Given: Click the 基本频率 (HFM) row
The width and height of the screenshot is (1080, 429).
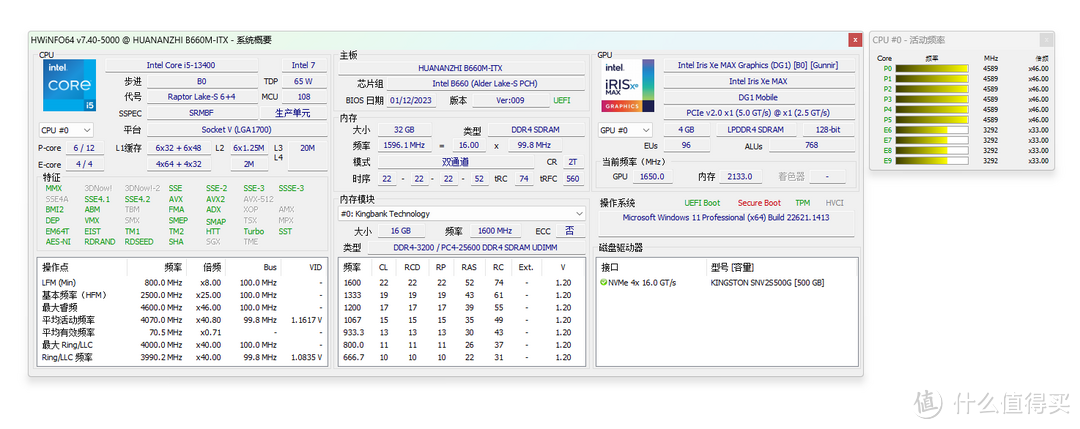Looking at the screenshot, I should pos(182,295).
